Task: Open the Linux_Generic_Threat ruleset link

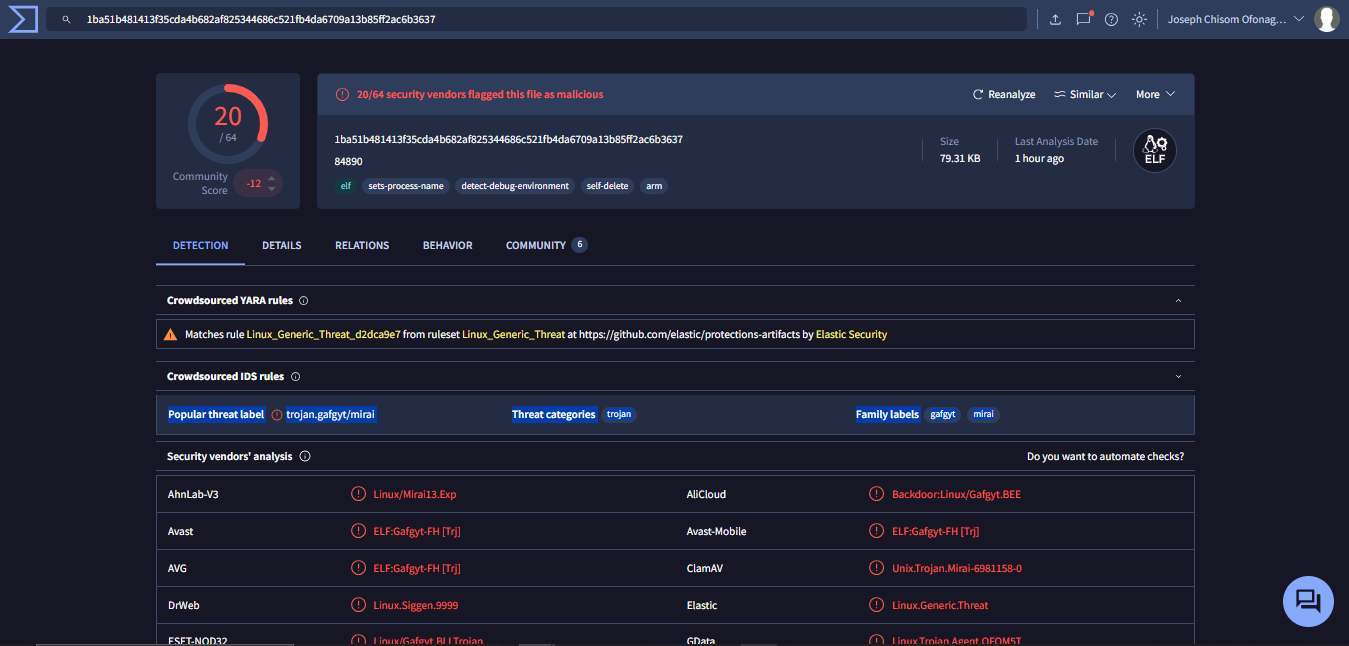Action: point(513,334)
